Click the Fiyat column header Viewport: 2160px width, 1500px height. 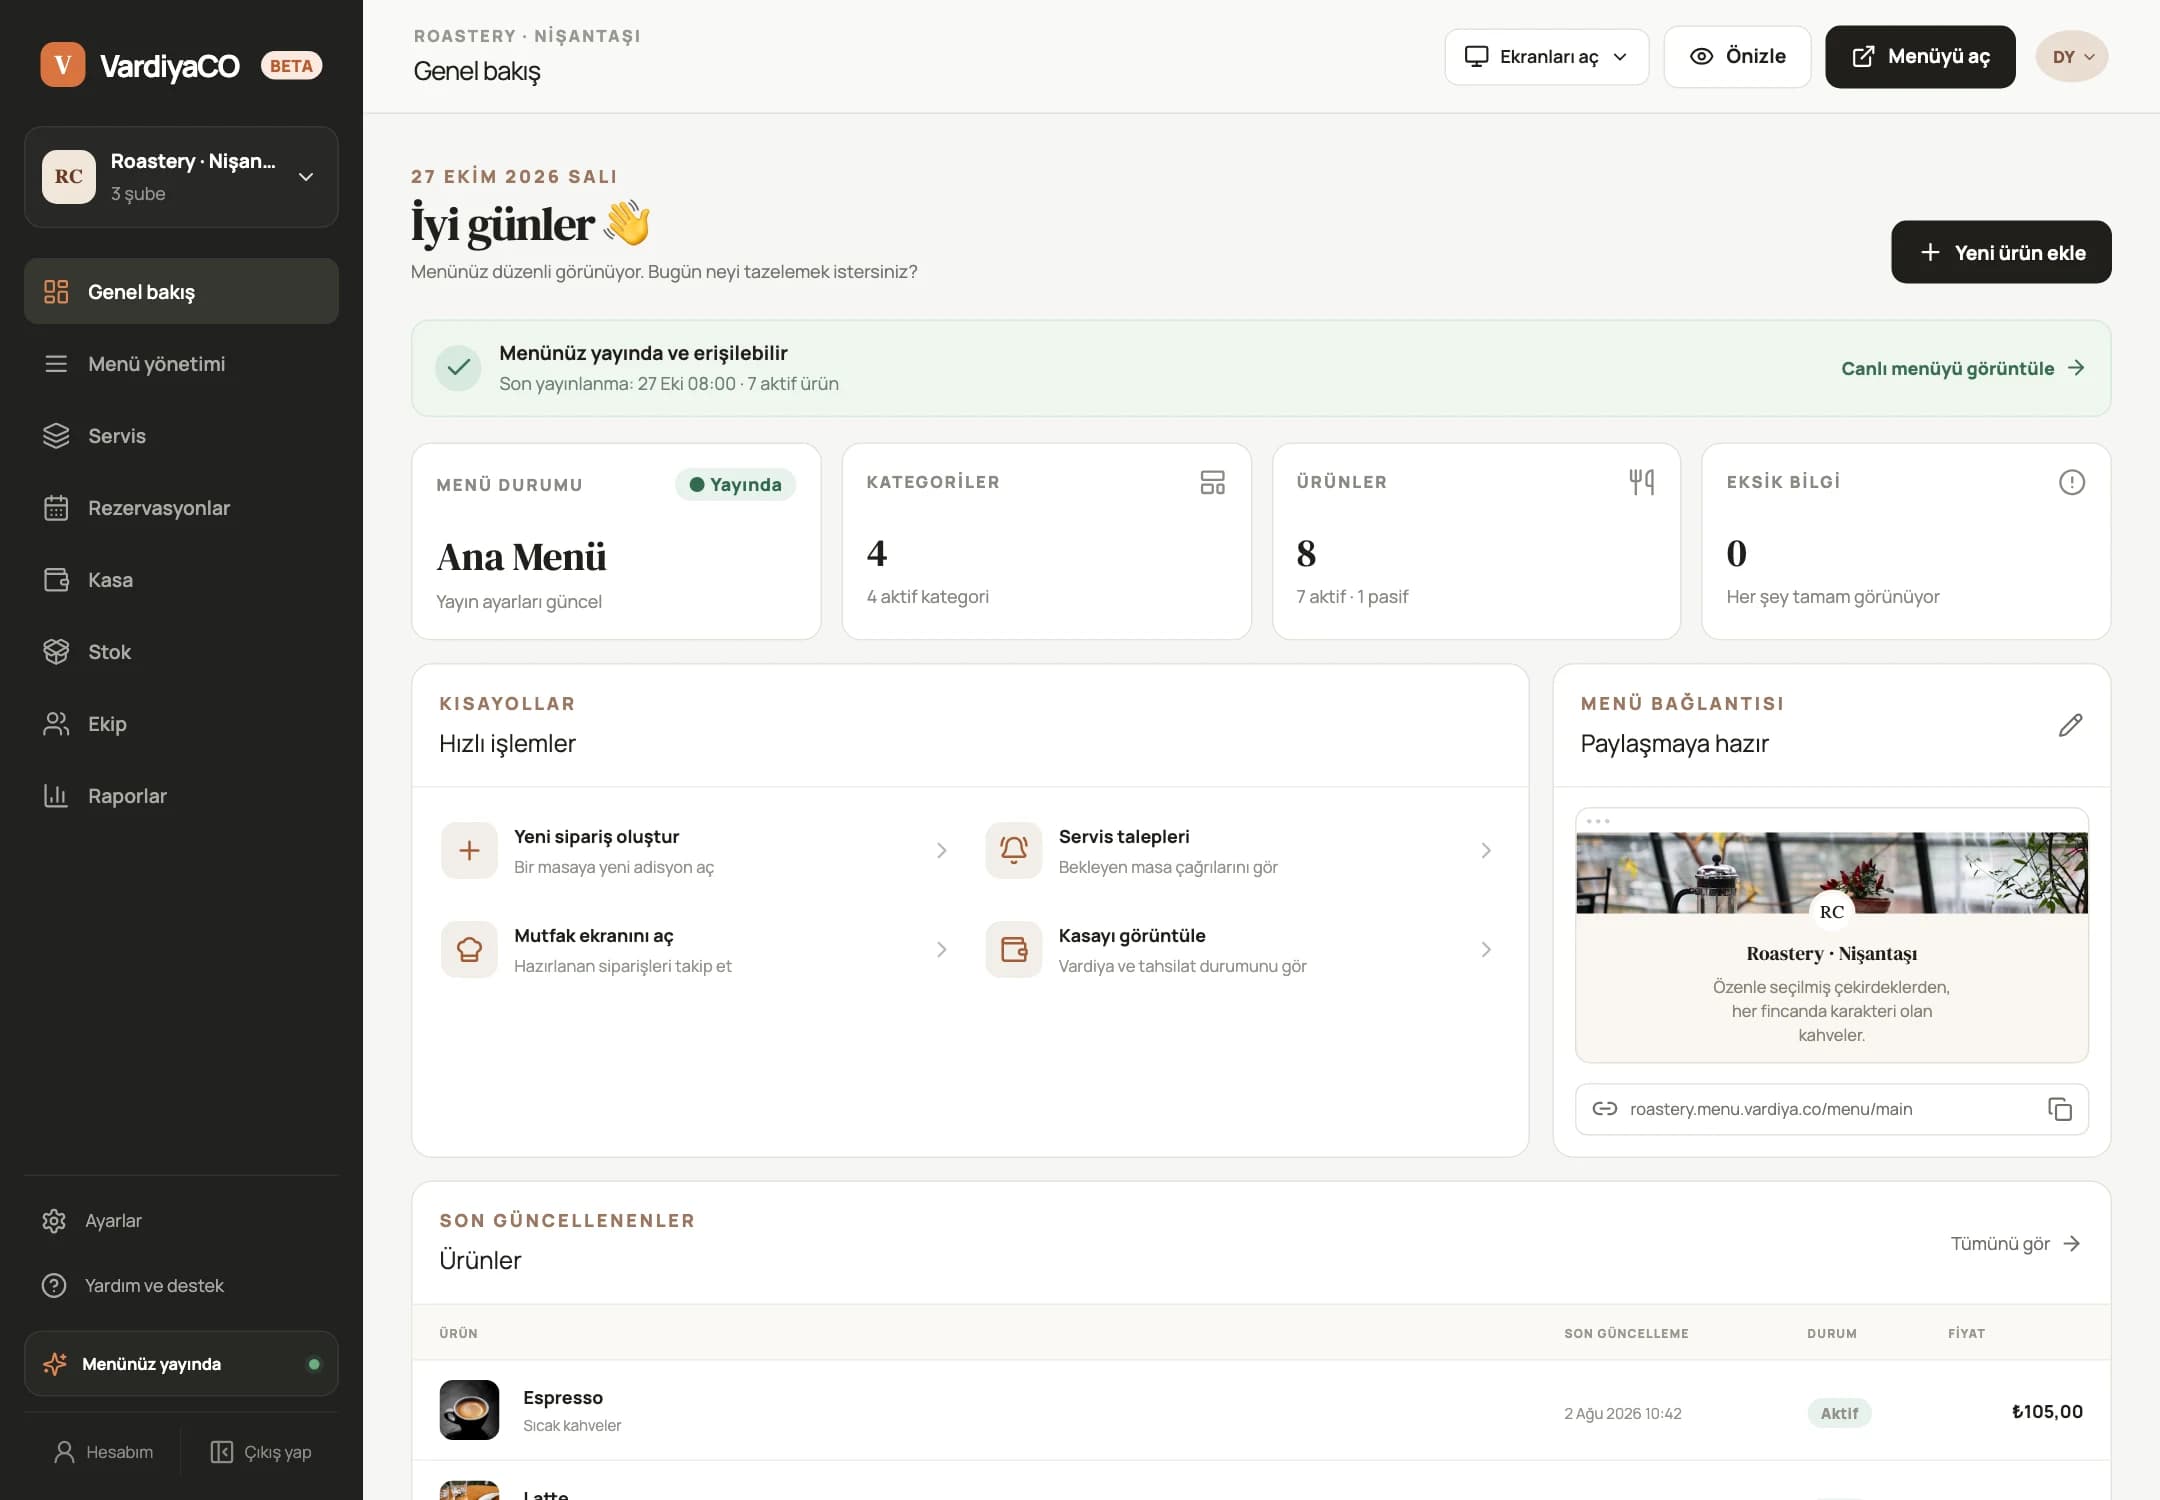pos(1966,1334)
